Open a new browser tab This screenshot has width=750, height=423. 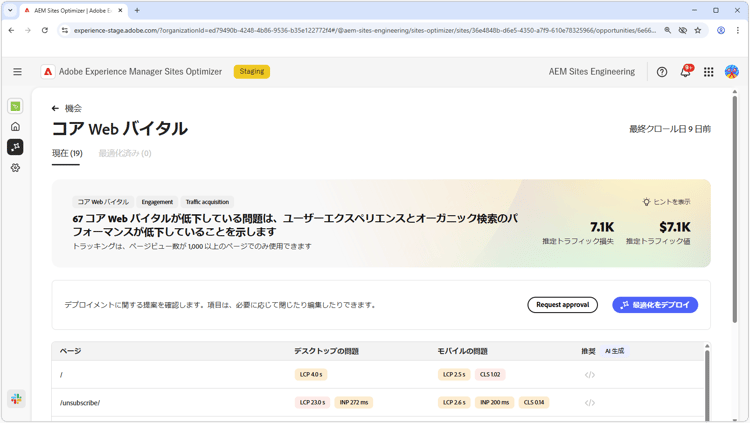[x=137, y=10]
